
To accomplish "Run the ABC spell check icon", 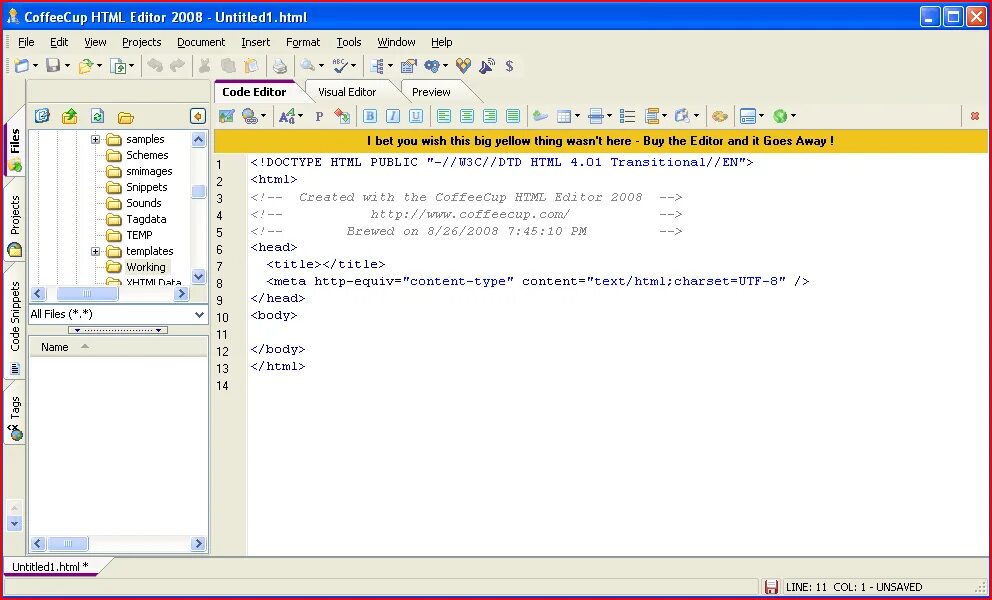I will (x=340, y=65).
